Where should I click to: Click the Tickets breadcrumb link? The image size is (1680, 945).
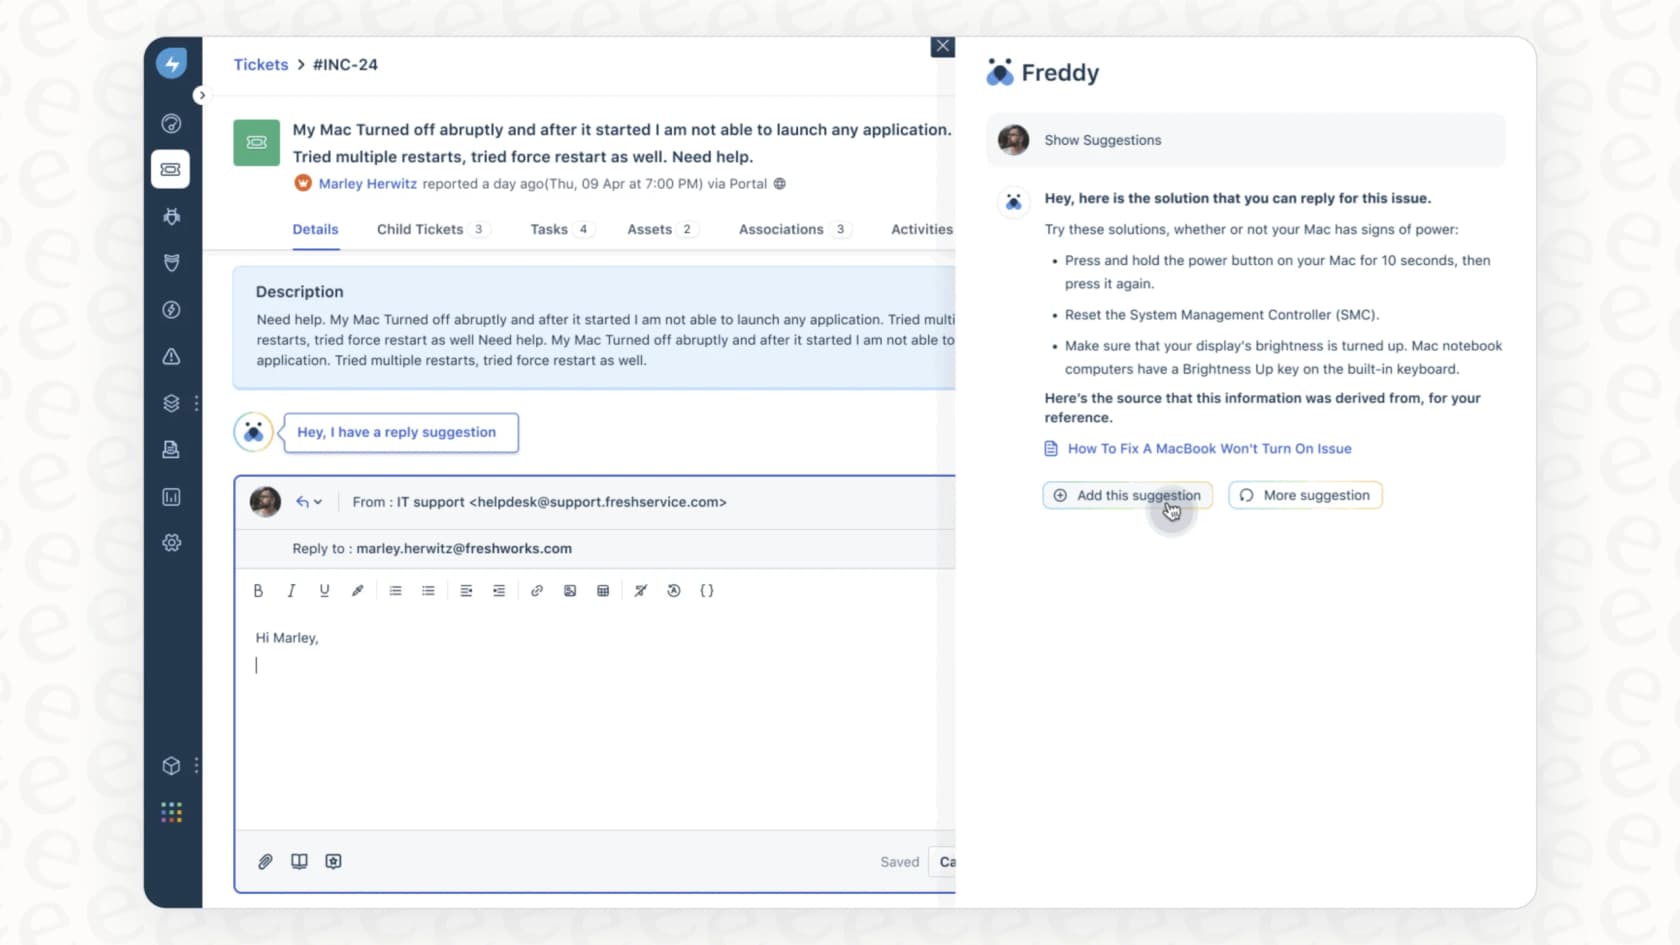(261, 64)
